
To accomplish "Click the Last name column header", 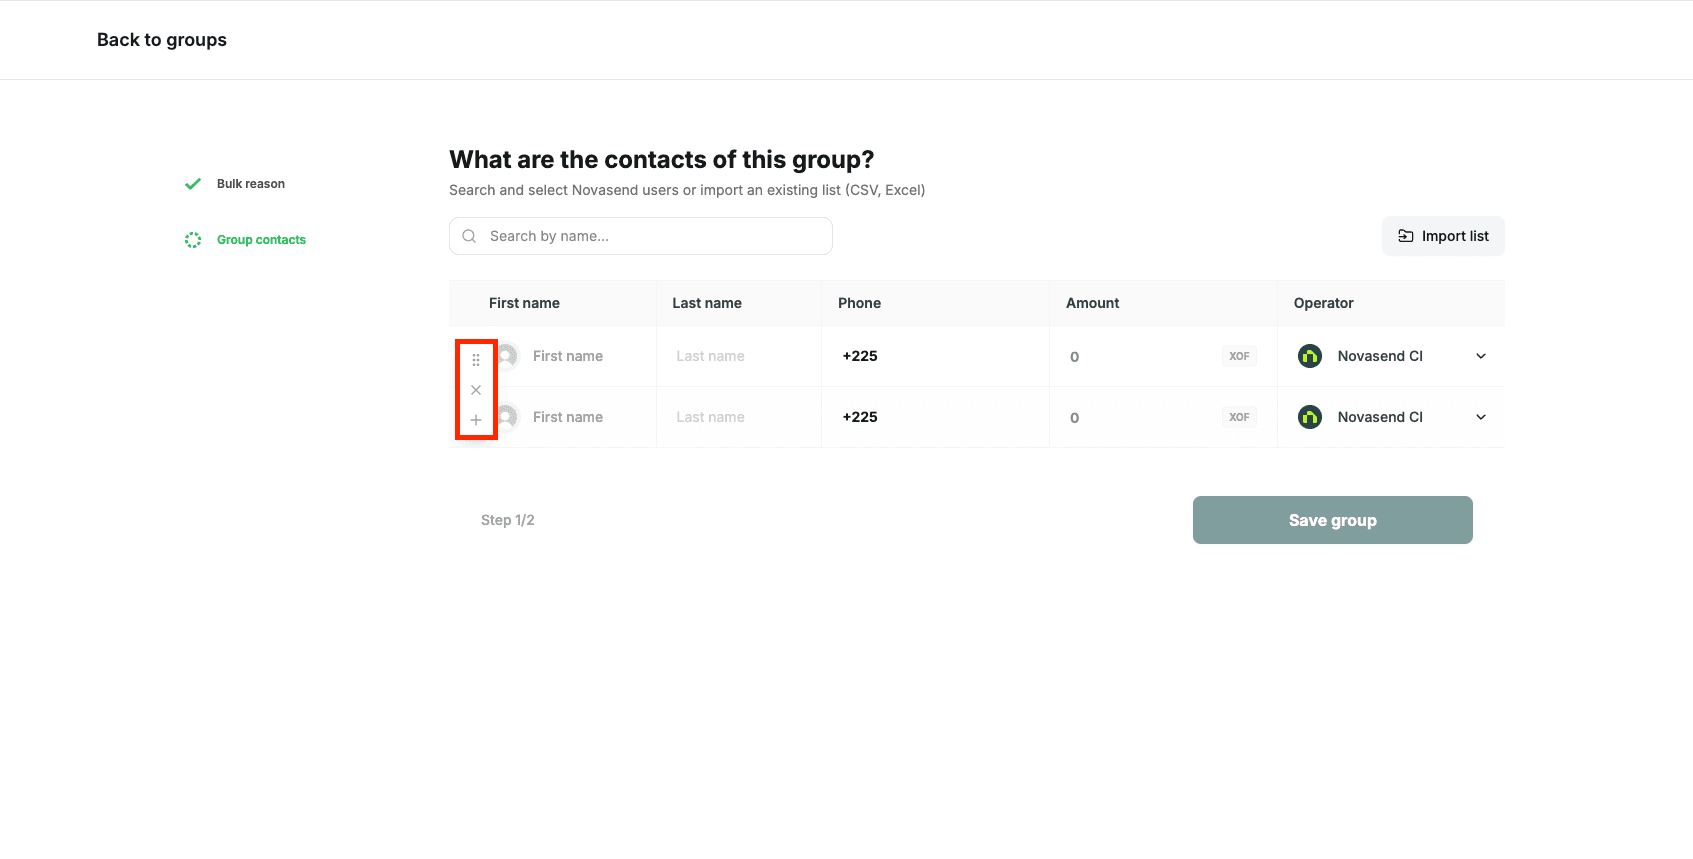I will pyautogui.click(x=707, y=303).
